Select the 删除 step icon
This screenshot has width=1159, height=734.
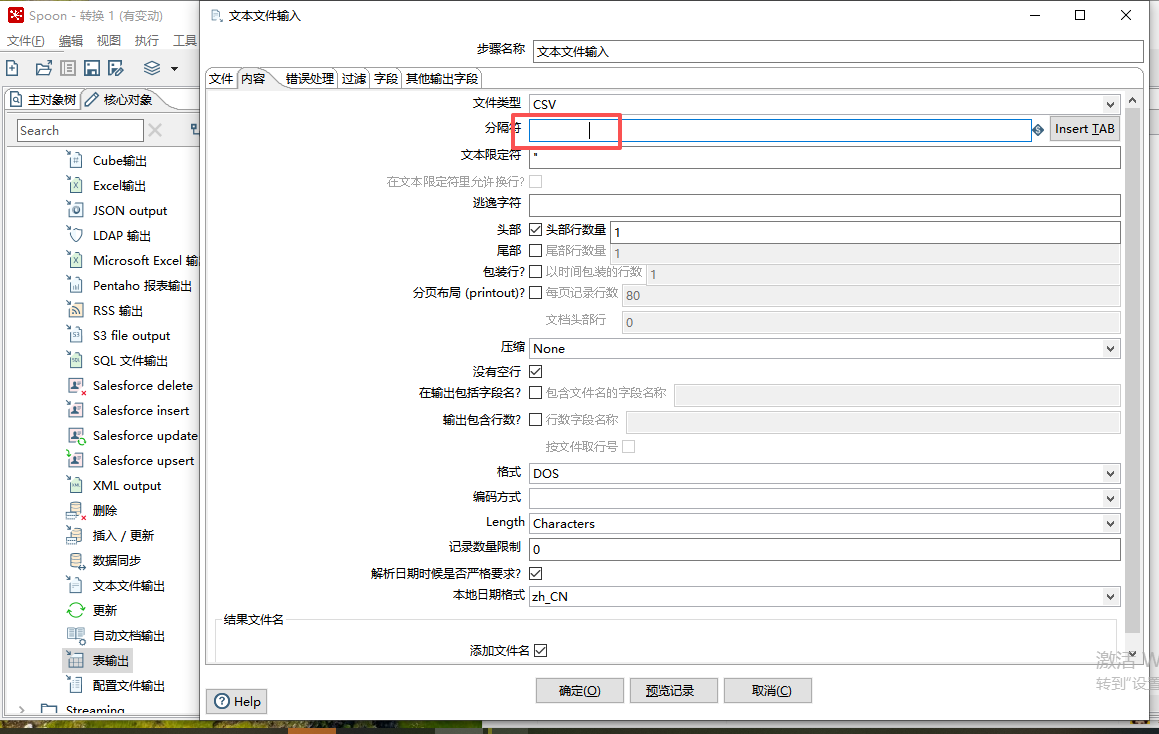coord(75,510)
